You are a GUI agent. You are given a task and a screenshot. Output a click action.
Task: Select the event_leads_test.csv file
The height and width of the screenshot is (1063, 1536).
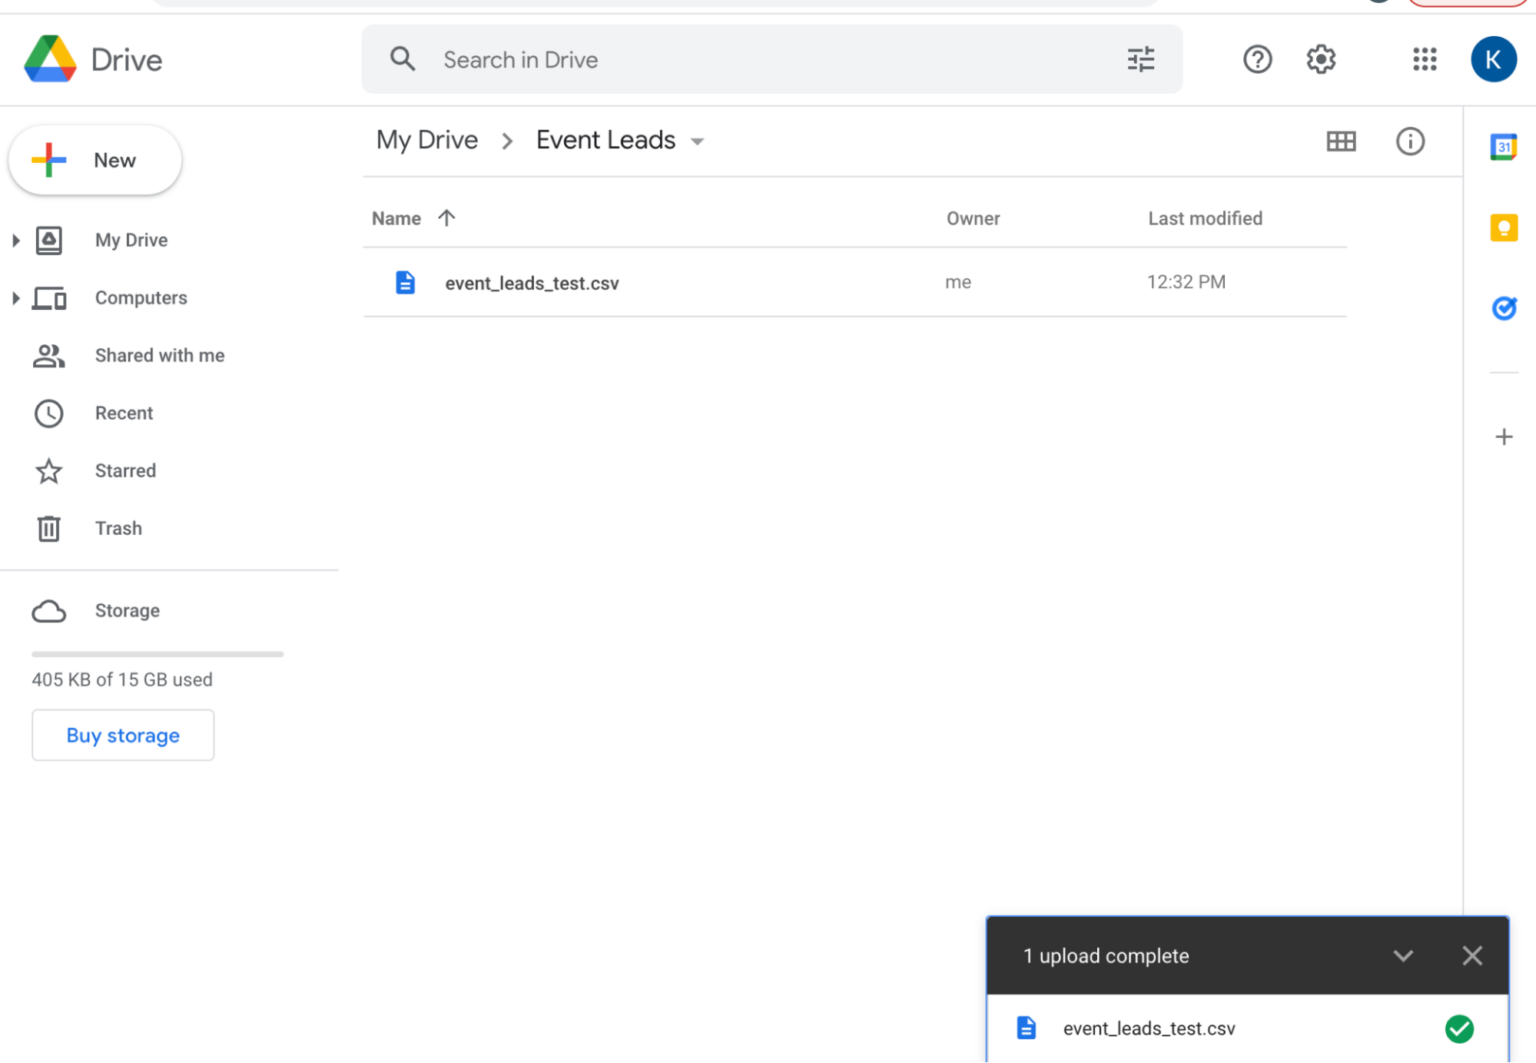532,282
